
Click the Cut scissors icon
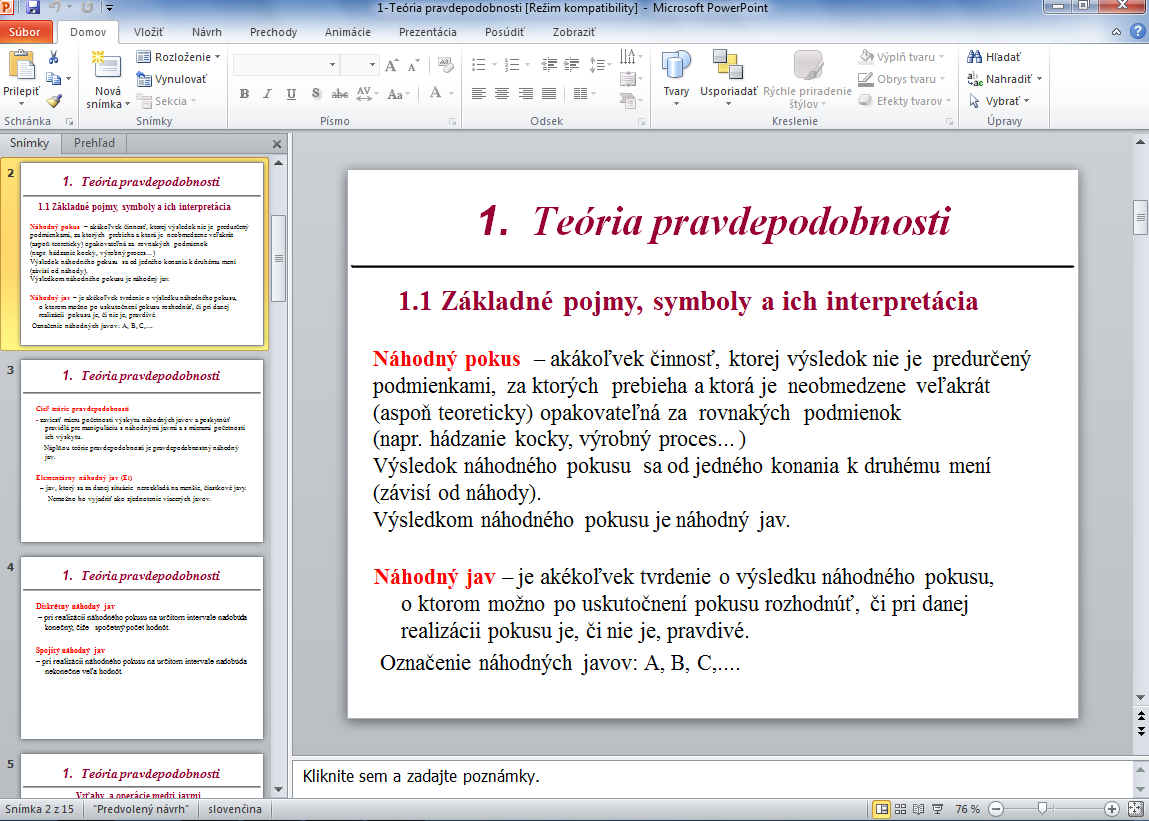click(x=54, y=57)
